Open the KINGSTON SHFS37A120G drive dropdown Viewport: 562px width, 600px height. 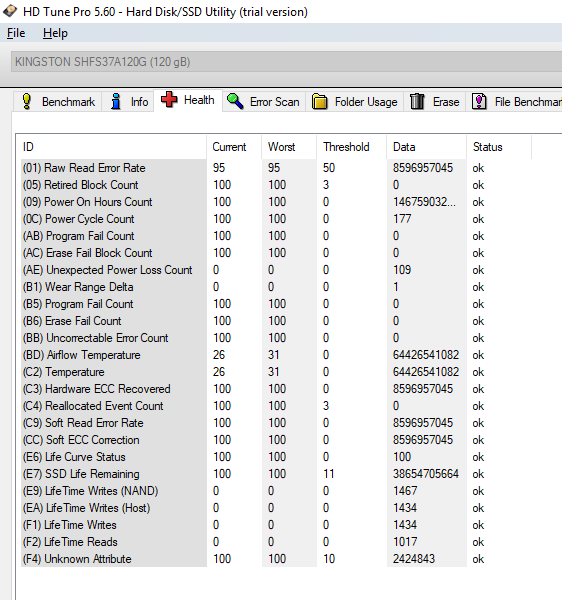tap(287, 62)
